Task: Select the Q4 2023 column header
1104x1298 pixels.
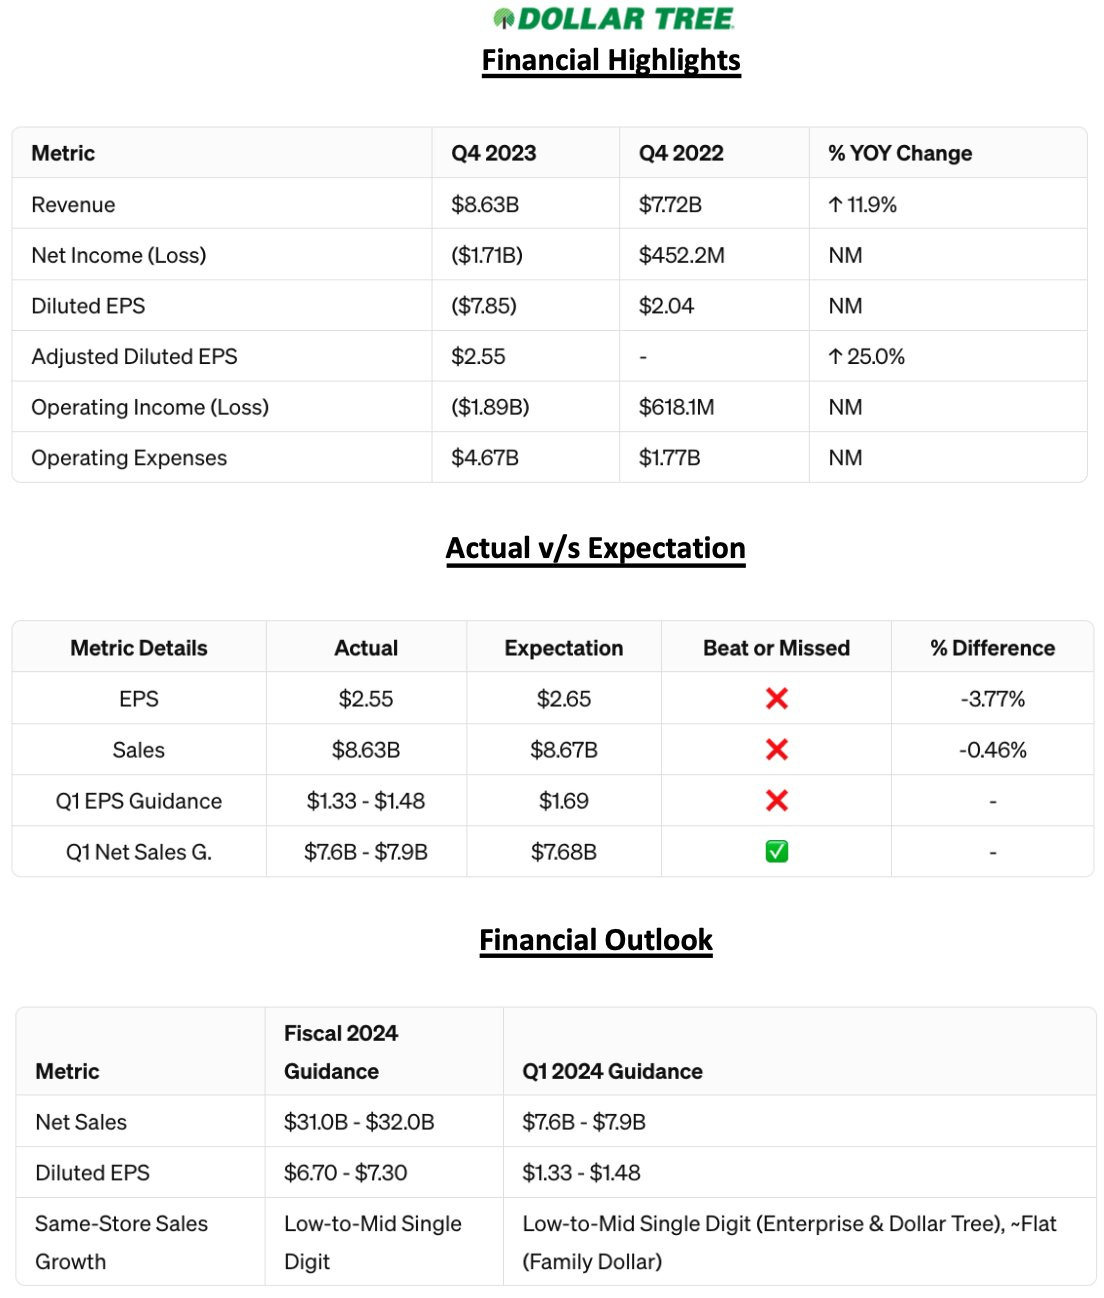Action: (x=493, y=153)
